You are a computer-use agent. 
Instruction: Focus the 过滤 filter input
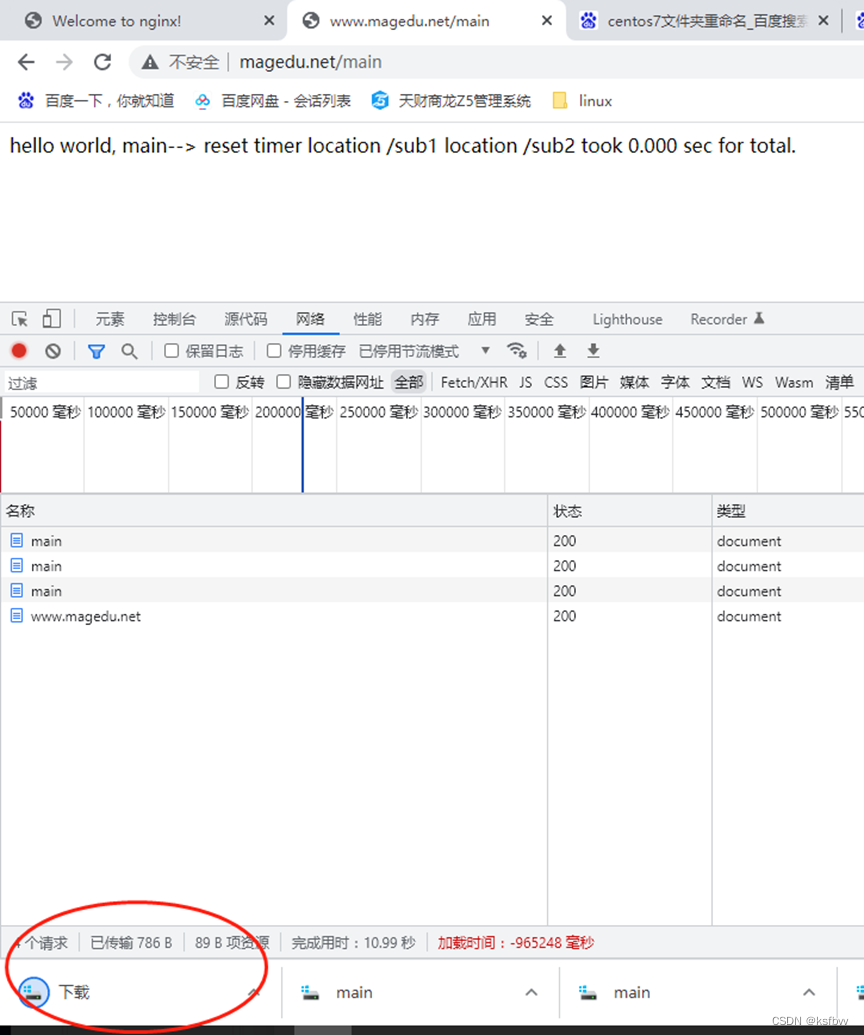[102, 383]
